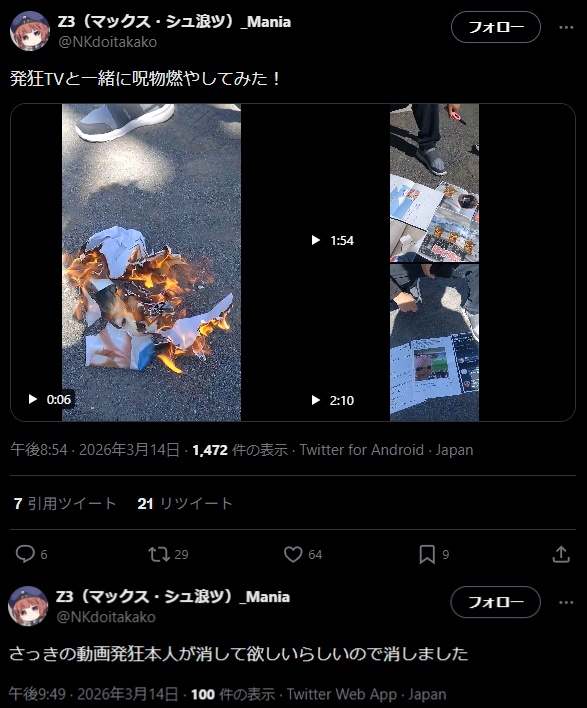Bookmark the tweet with bookmark icon
Viewport: 587px width, 708px height.
point(427,554)
